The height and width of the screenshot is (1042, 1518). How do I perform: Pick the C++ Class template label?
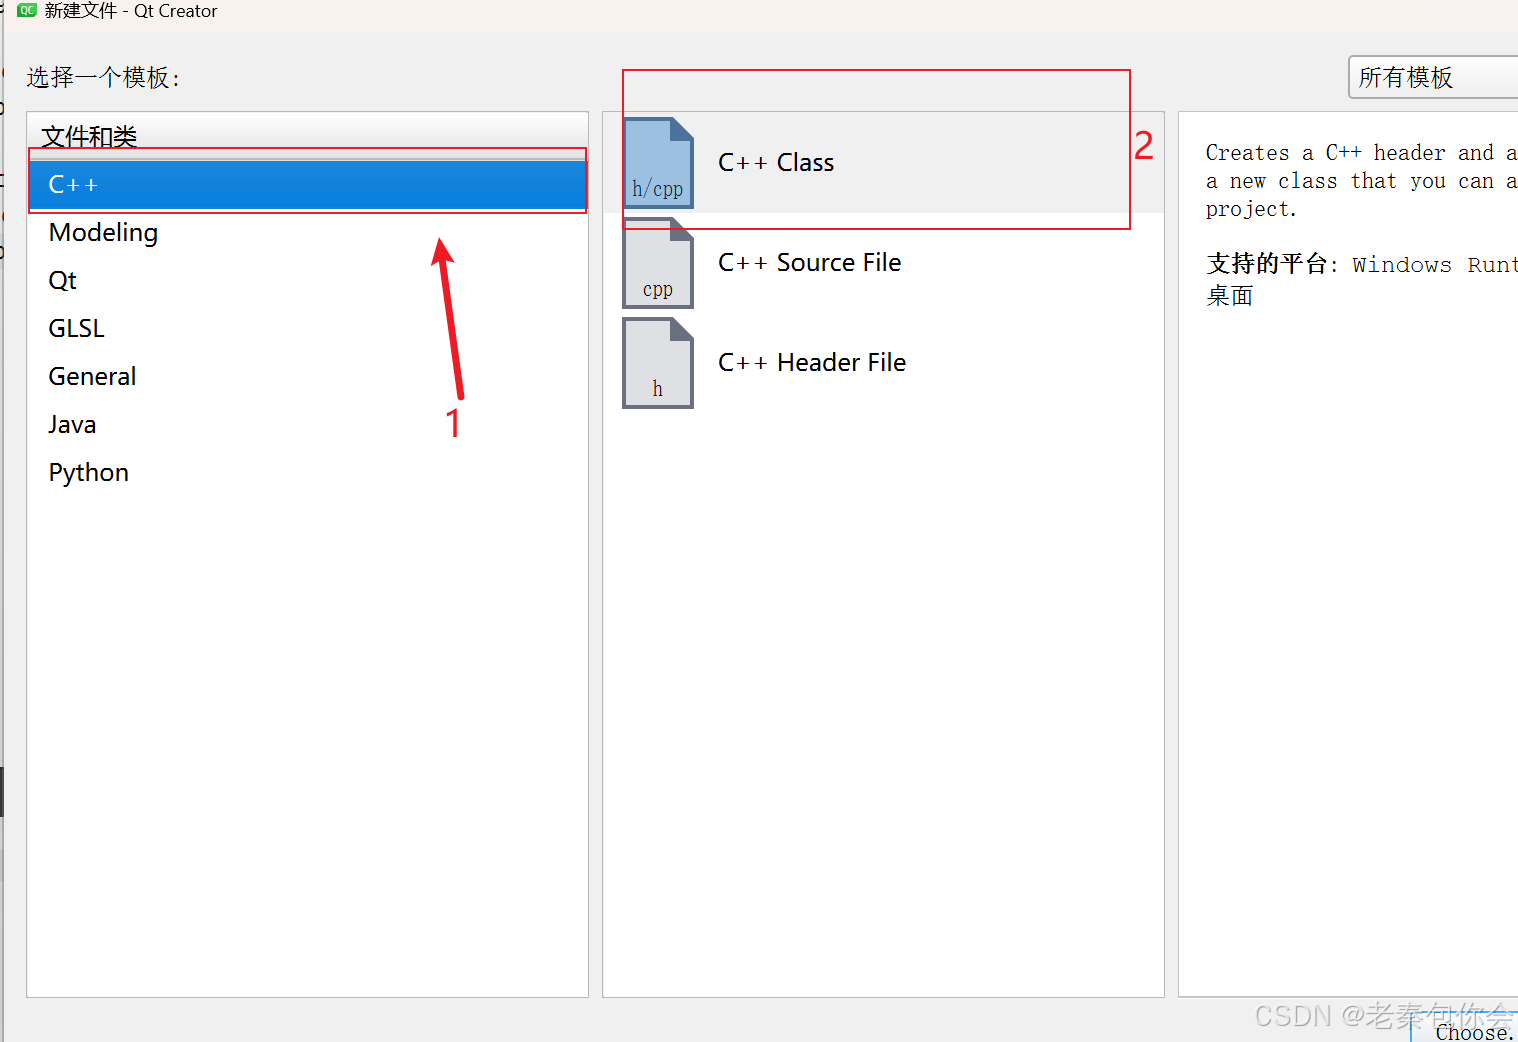point(776,163)
